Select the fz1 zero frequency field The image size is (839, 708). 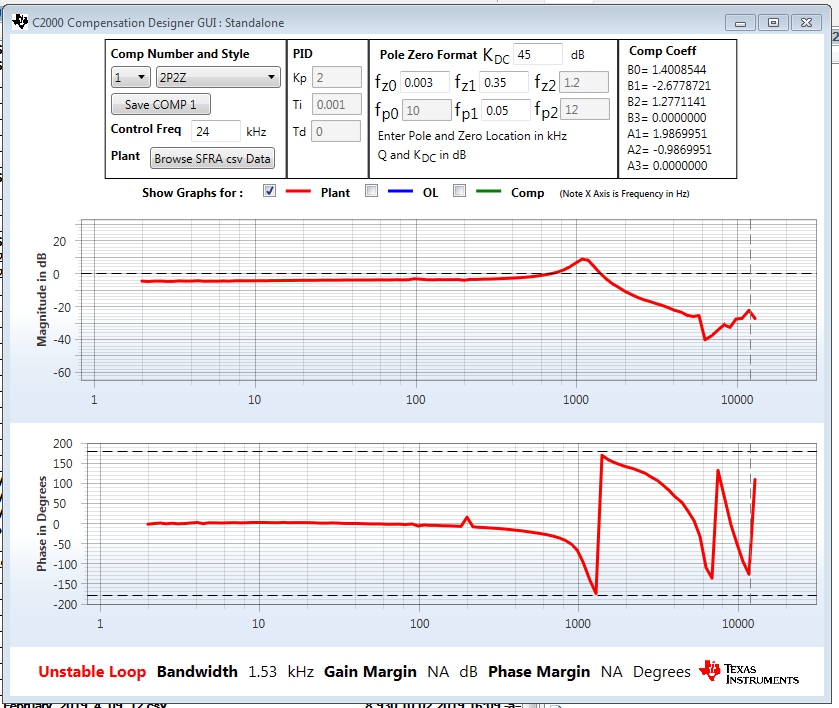[504, 83]
